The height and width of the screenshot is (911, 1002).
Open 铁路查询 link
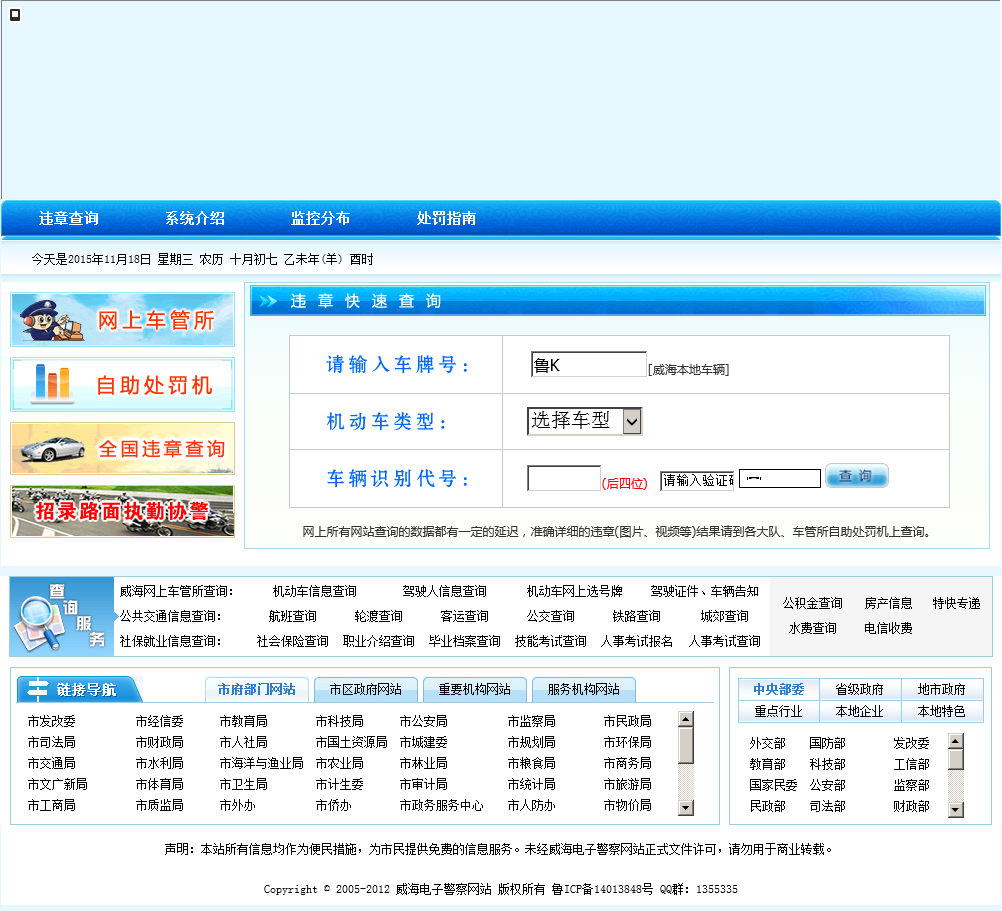click(x=636, y=616)
